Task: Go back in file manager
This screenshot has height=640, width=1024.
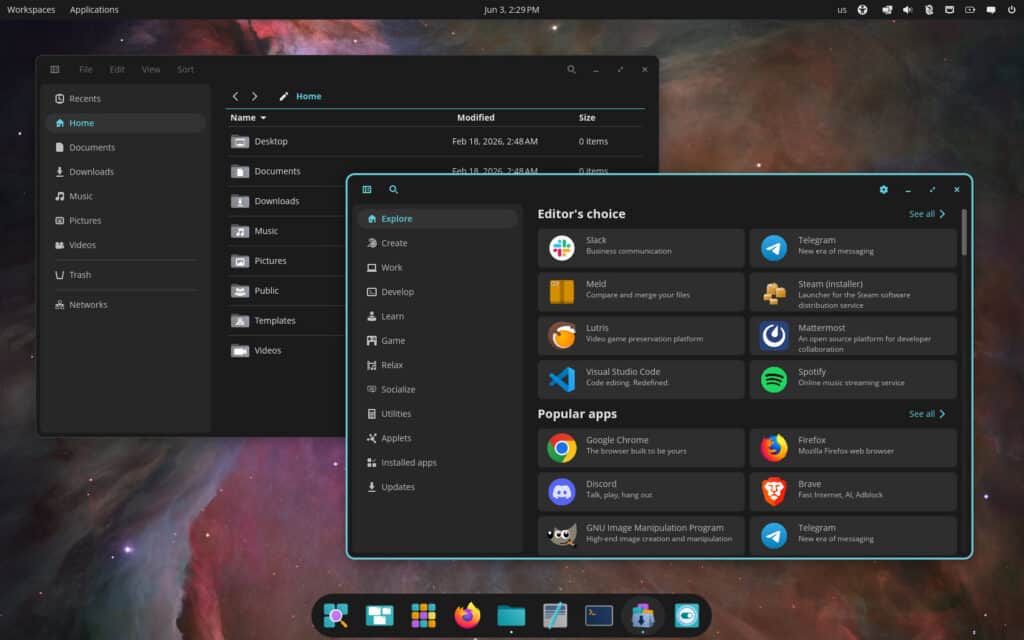Action: click(x=235, y=96)
